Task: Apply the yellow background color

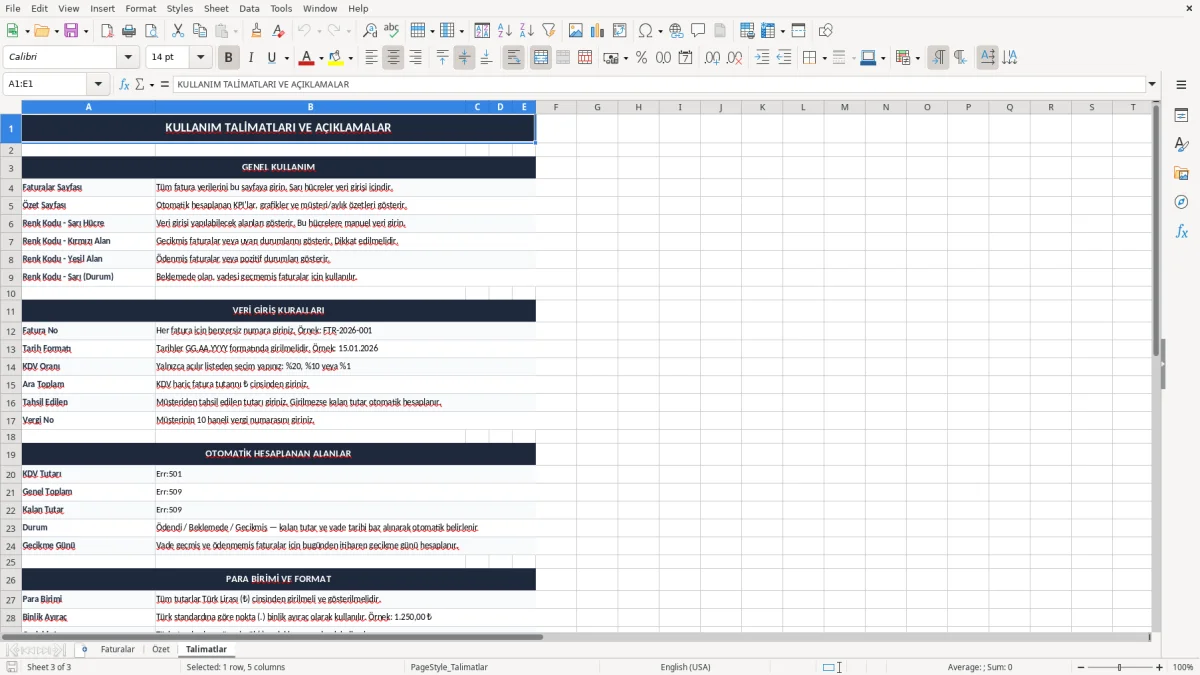Action: click(336, 58)
